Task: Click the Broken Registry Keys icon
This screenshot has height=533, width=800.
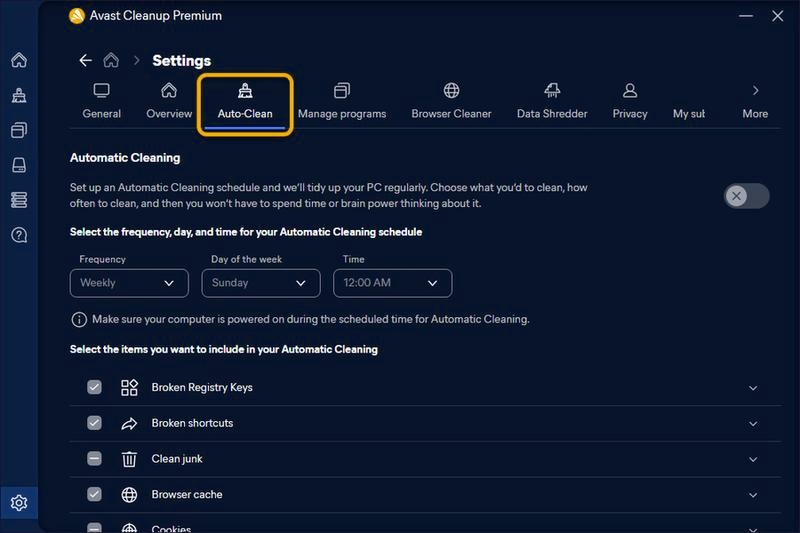Action: tap(129, 388)
